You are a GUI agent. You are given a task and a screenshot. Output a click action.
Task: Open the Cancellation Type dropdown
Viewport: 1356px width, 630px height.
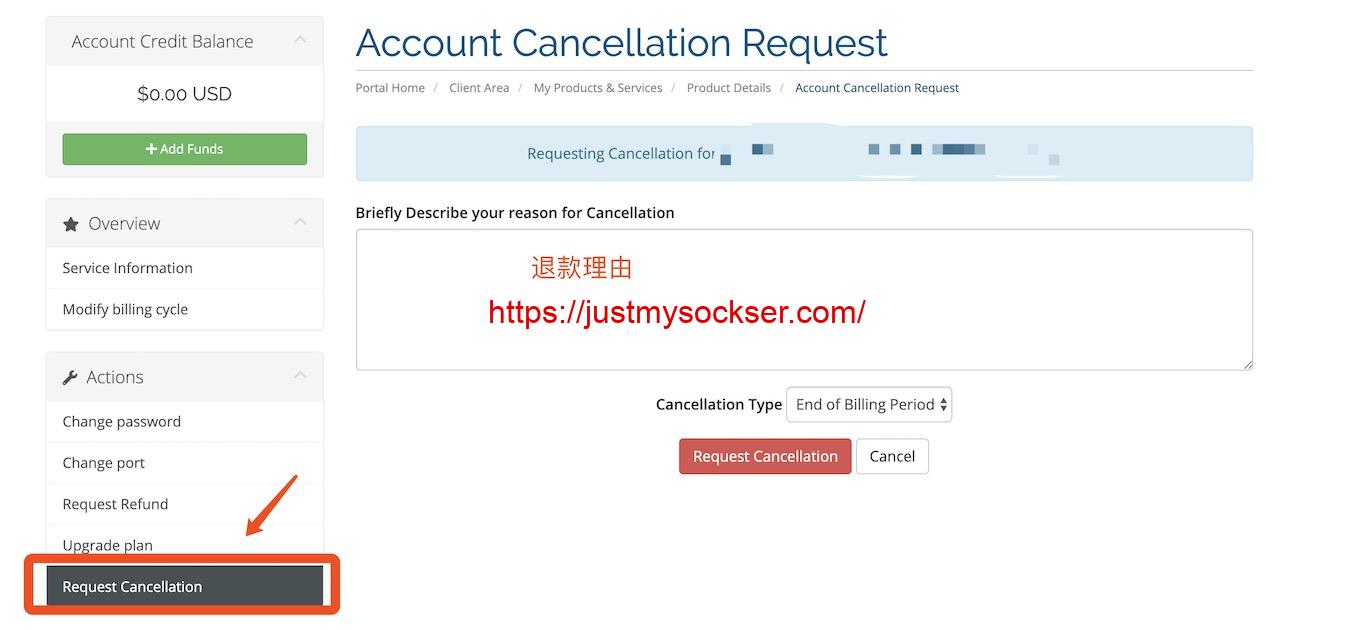[x=869, y=404]
